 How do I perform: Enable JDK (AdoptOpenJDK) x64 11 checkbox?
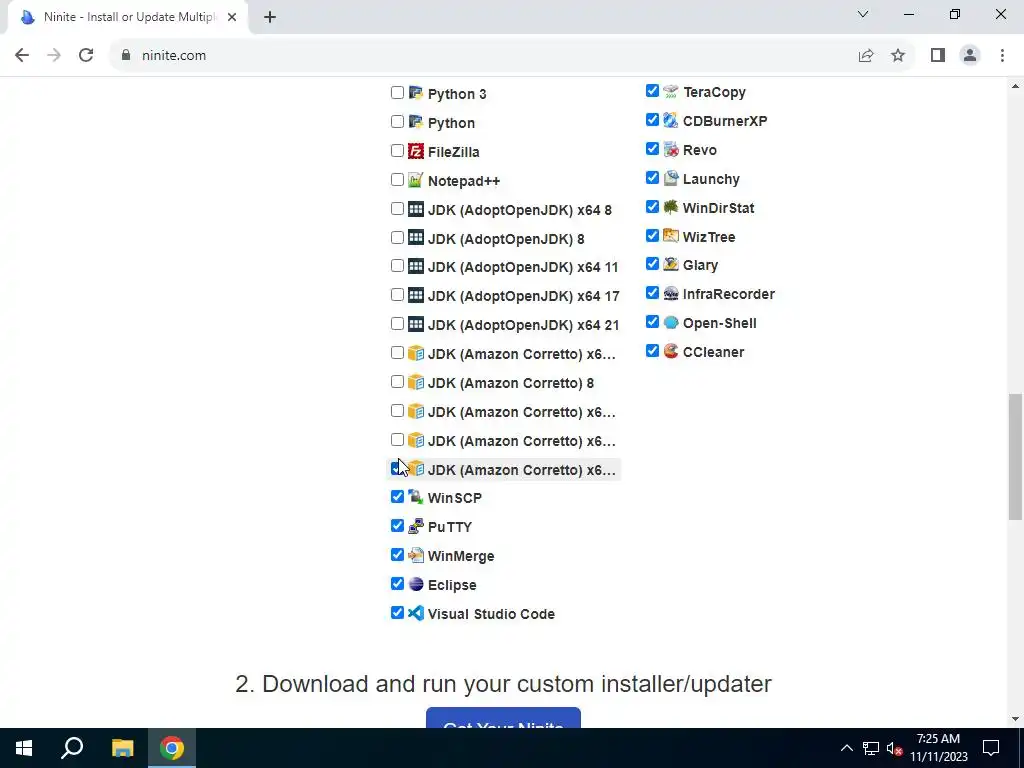click(x=397, y=266)
